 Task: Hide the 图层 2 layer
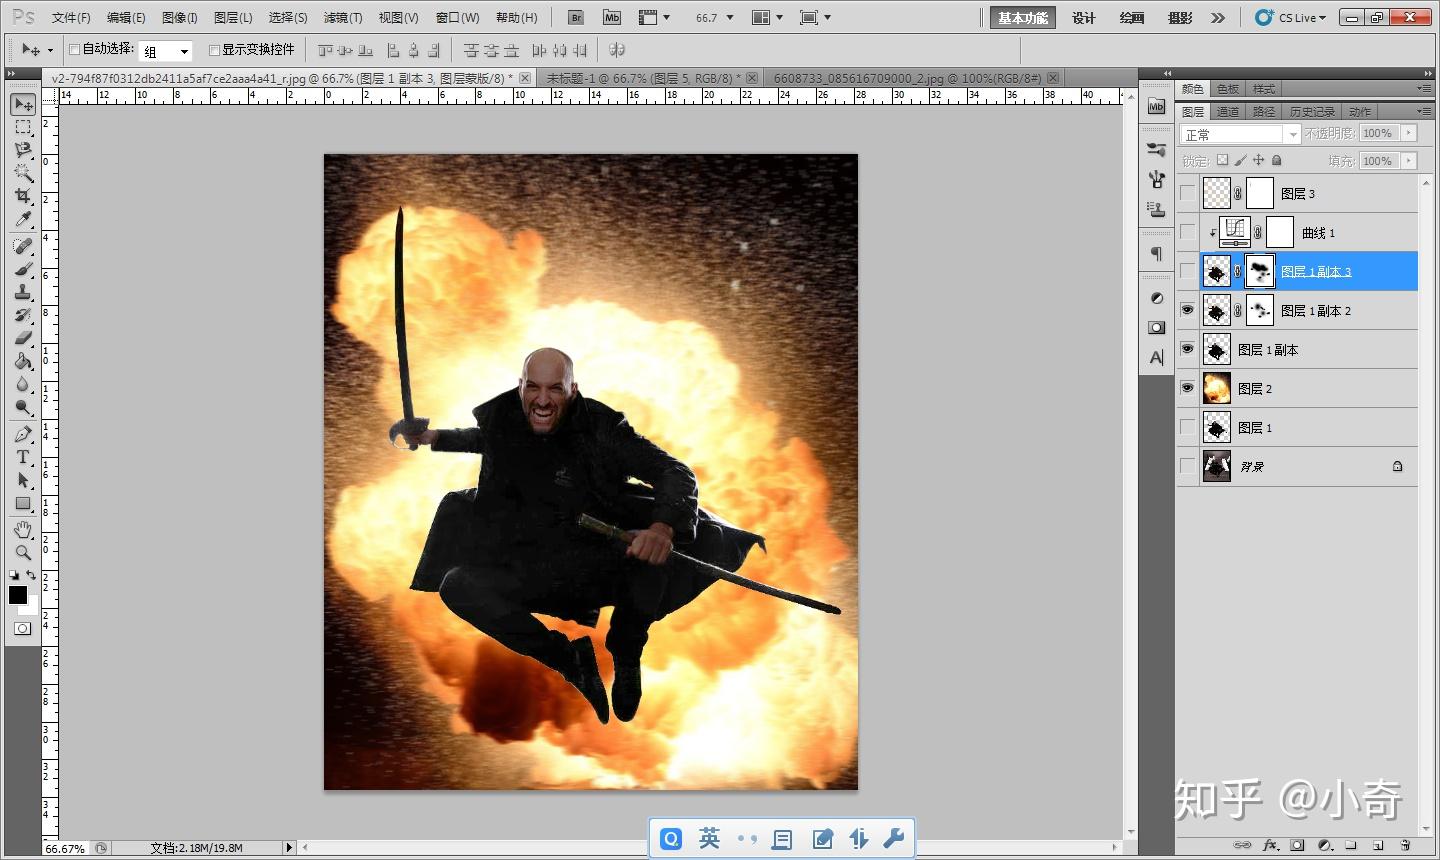[x=1187, y=388]
